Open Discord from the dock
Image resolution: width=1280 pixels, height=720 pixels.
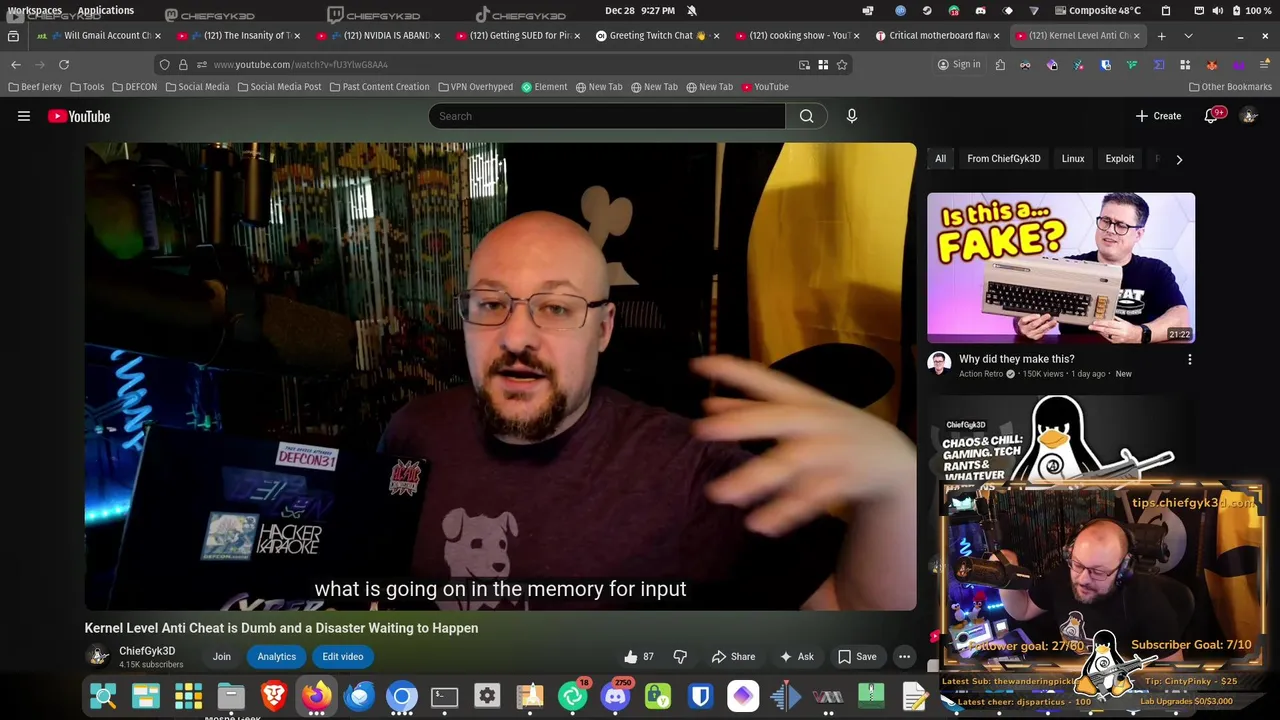pyautogui.click(x=615, y=696)
